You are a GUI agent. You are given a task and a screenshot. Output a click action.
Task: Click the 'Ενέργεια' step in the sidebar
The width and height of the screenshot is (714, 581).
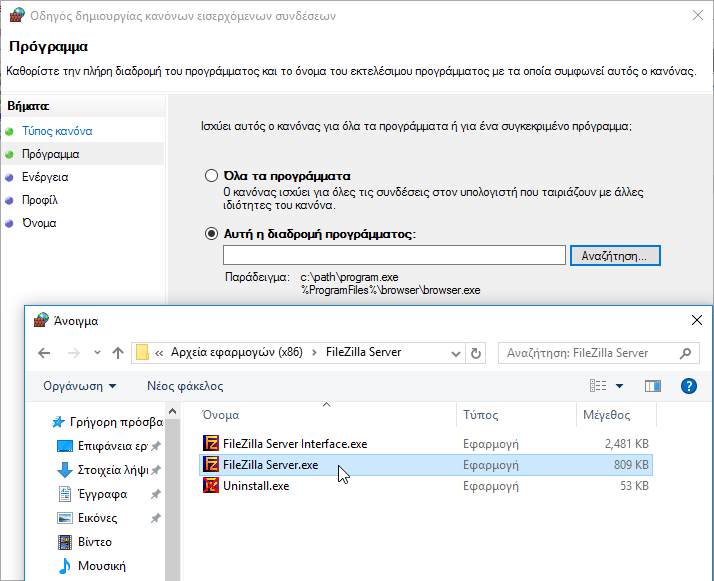(45, 177)
